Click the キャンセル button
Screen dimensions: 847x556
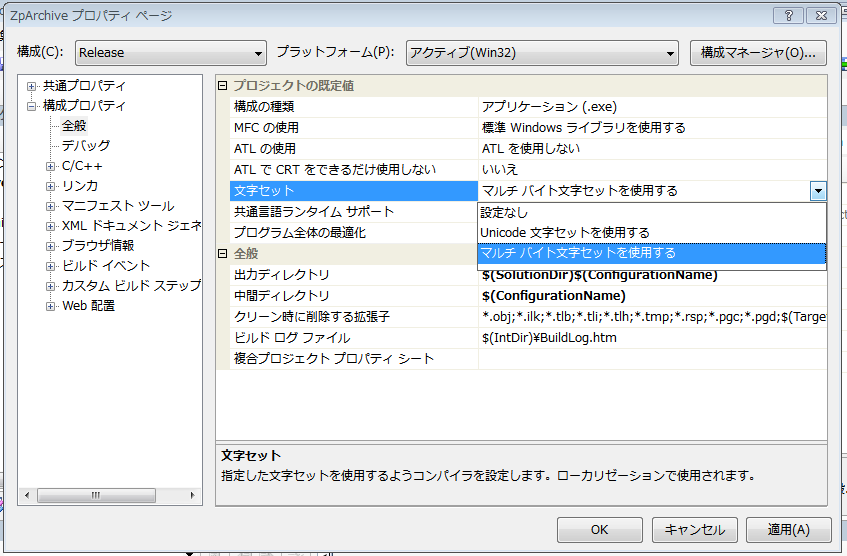tap(694, 530)
